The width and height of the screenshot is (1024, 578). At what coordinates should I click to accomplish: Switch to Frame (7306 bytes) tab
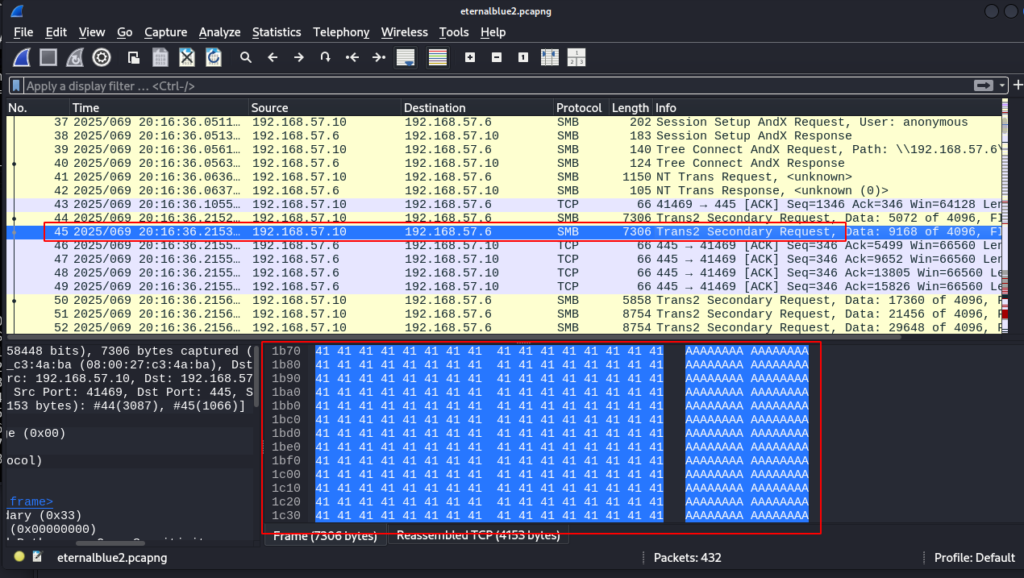pyautogui.click(x=325, y=536)
